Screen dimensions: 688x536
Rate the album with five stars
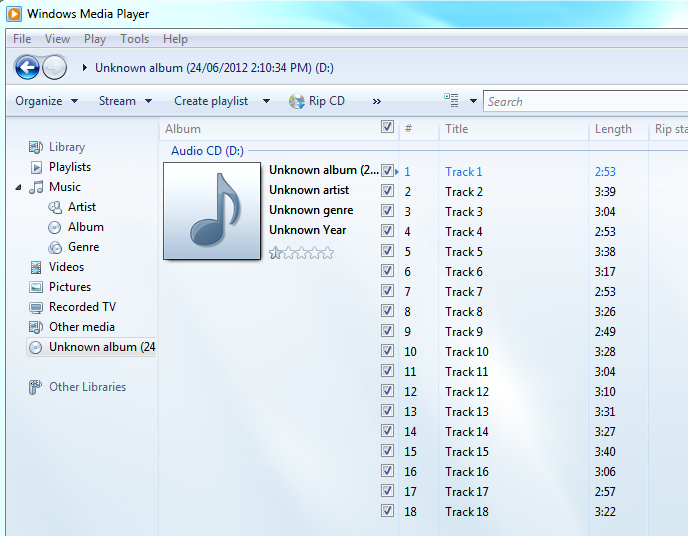(x=327, y=253)
